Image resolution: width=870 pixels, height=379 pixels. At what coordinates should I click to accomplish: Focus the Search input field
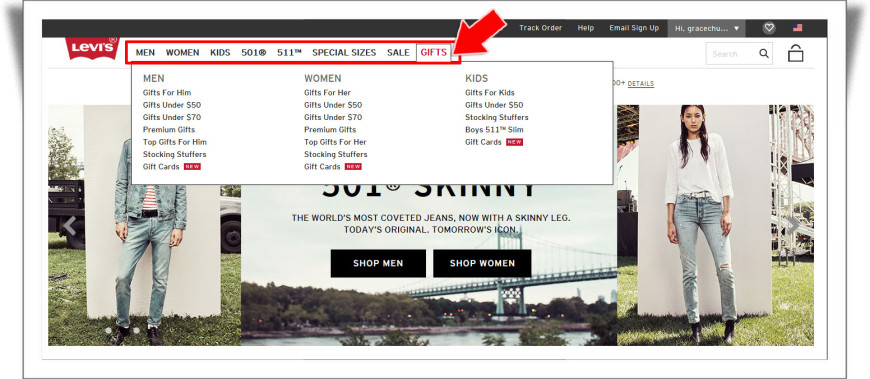pyautogui.click(x=731, y=54)
